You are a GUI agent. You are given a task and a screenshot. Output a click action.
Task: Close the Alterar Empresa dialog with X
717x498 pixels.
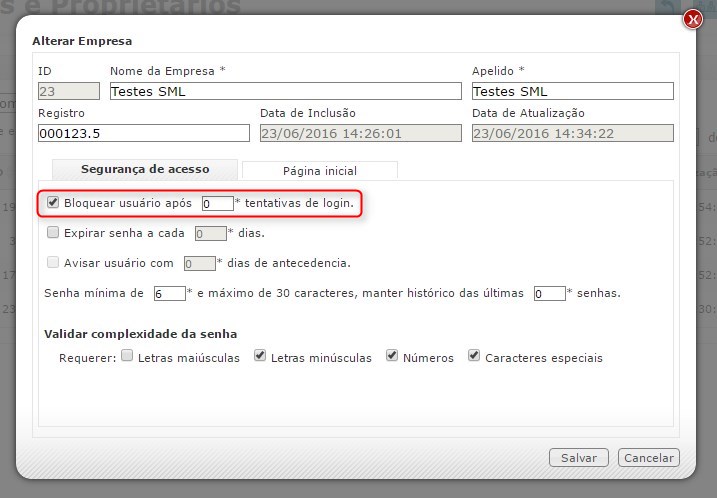692,19
